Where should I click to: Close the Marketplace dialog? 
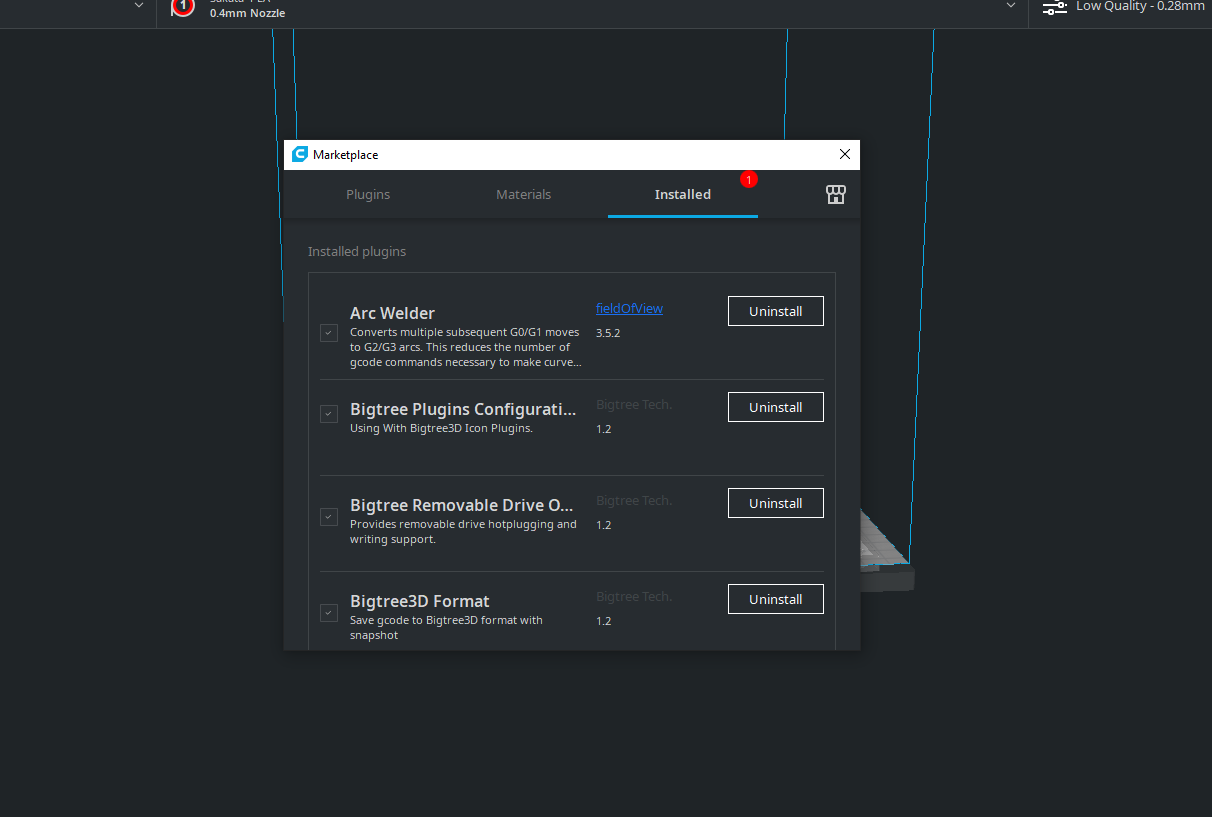point(845,155)
